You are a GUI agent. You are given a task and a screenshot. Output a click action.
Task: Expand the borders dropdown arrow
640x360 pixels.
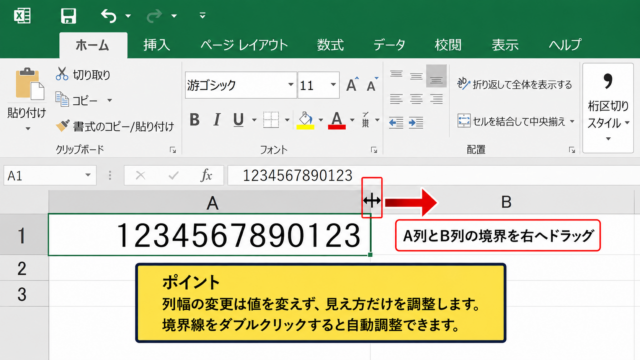point(287,120)
